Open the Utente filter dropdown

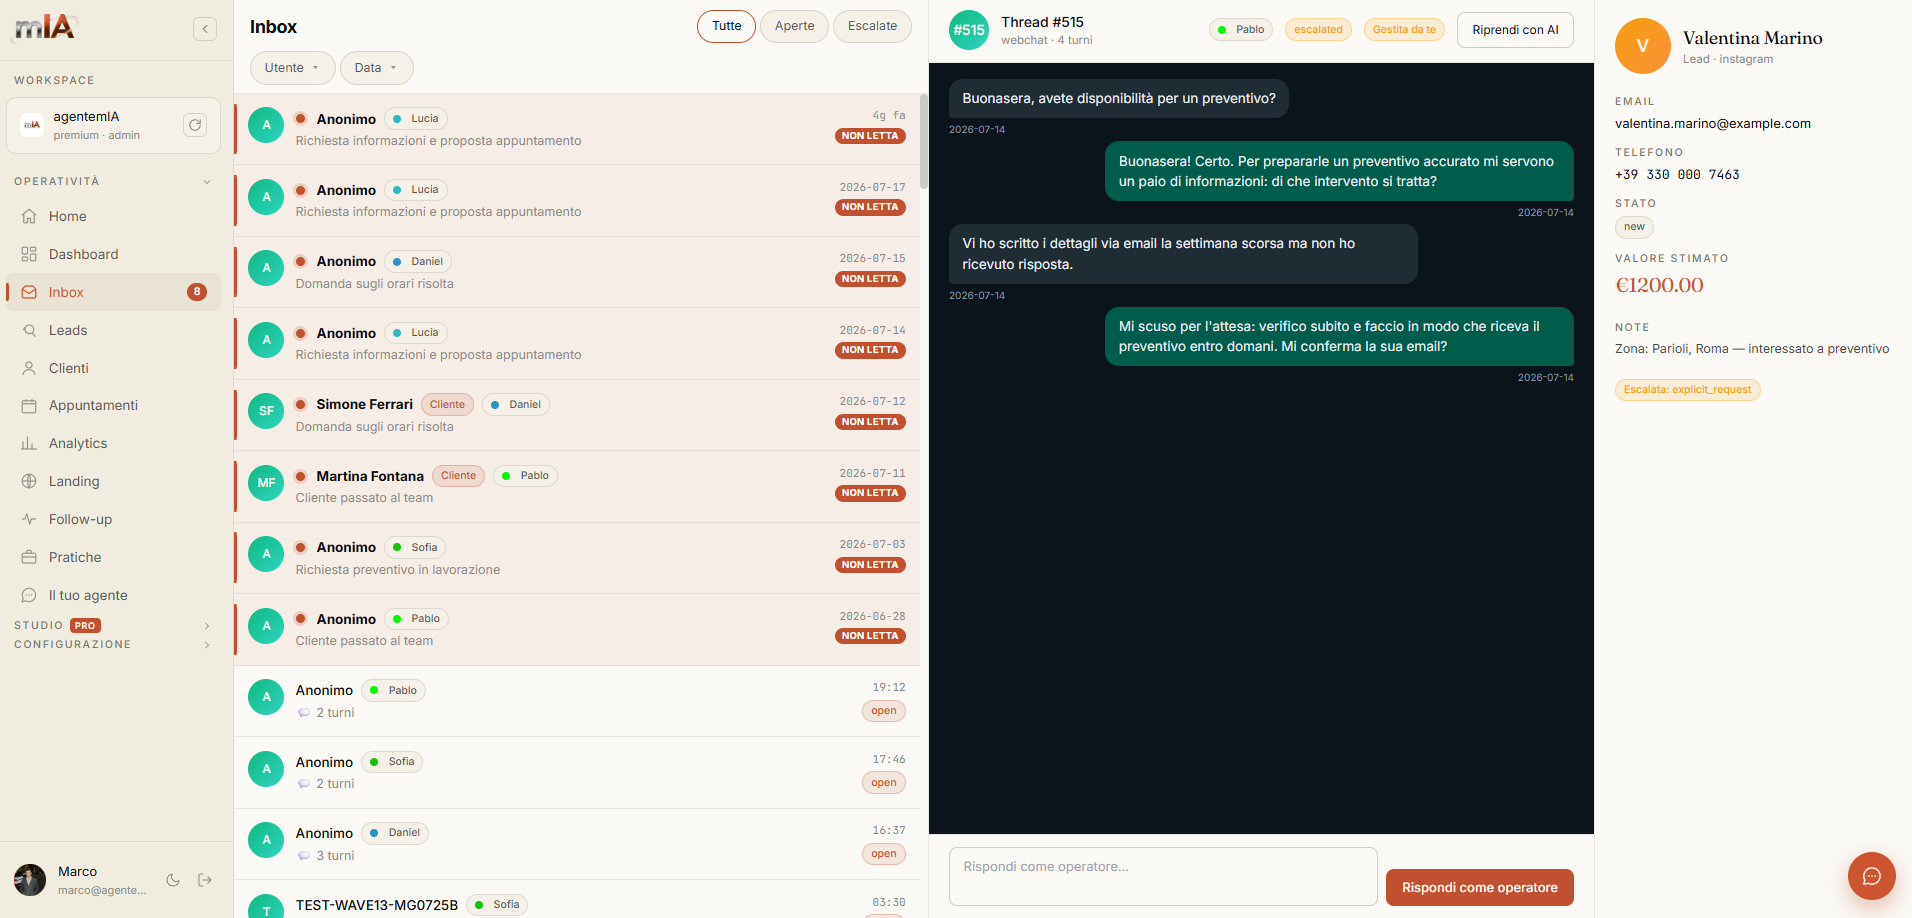tap(292, 68)
